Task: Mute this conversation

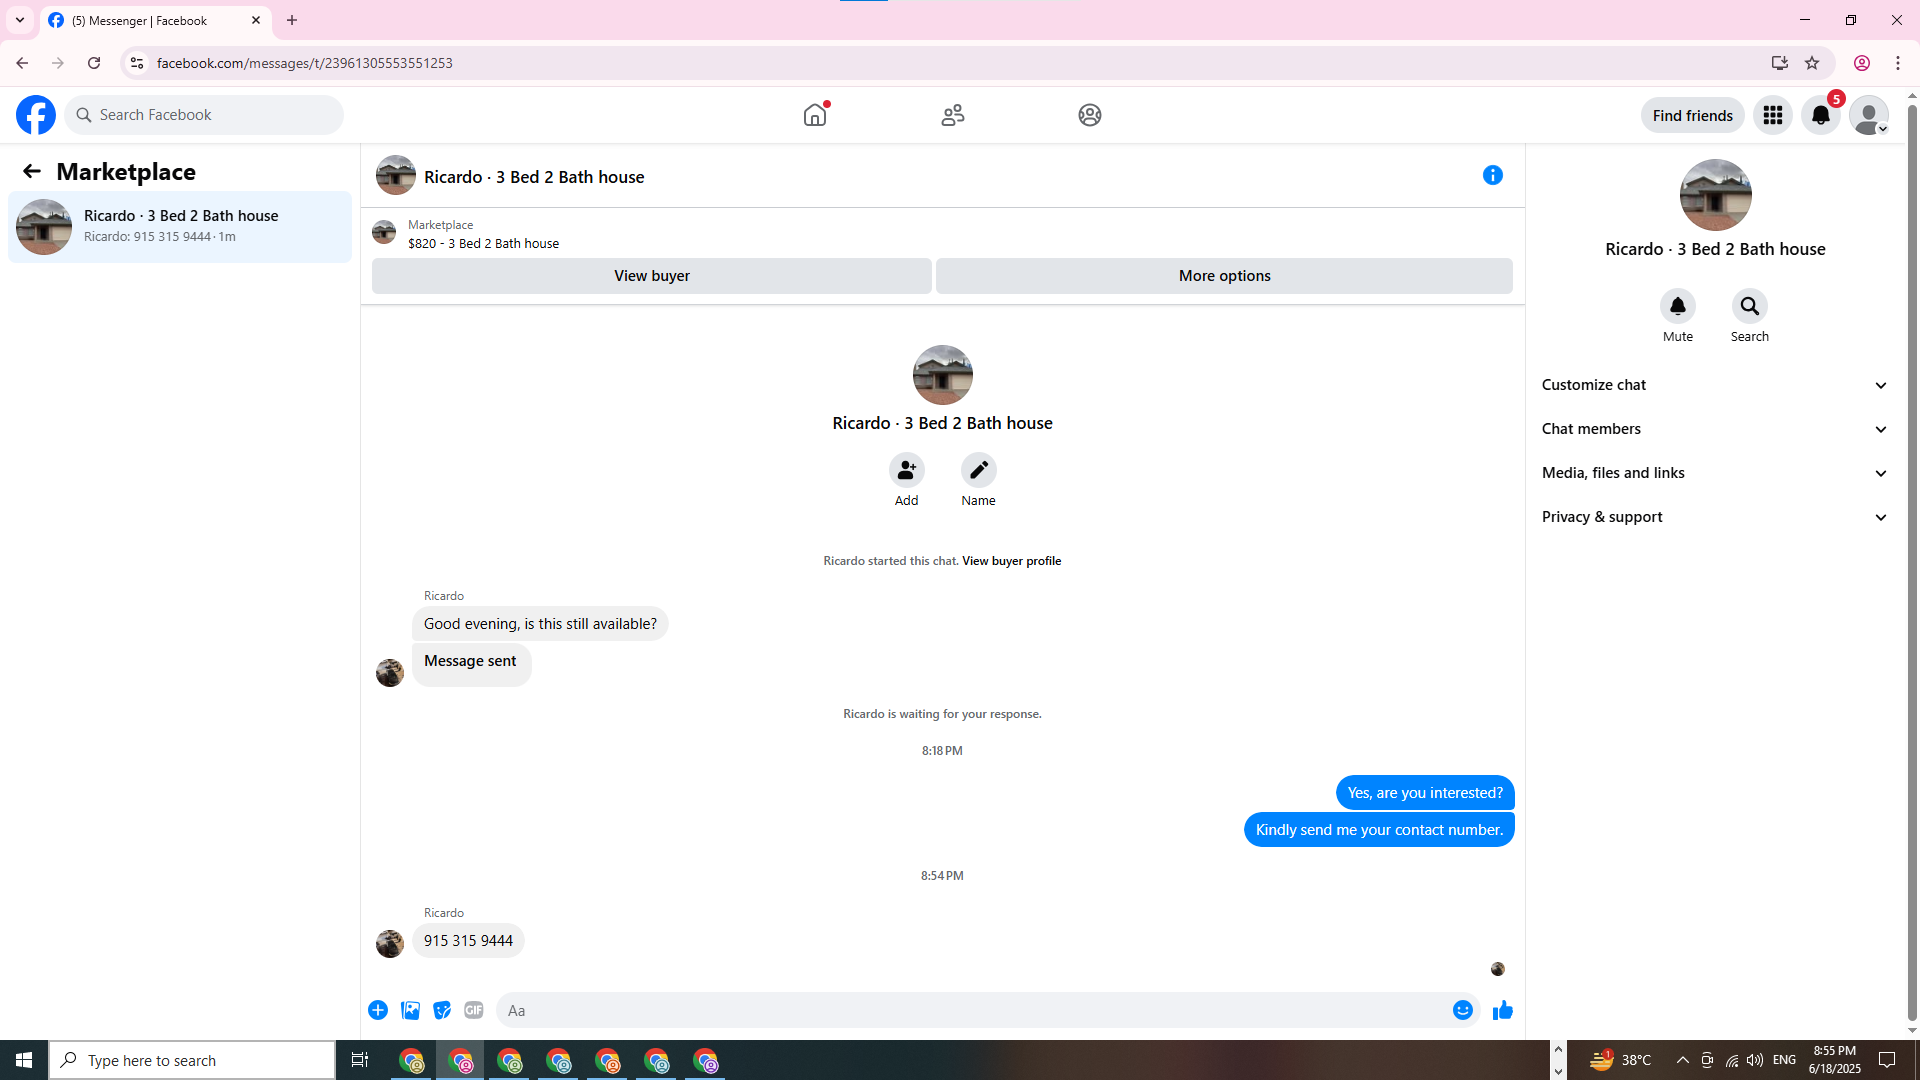Action: click(1678, 306)
